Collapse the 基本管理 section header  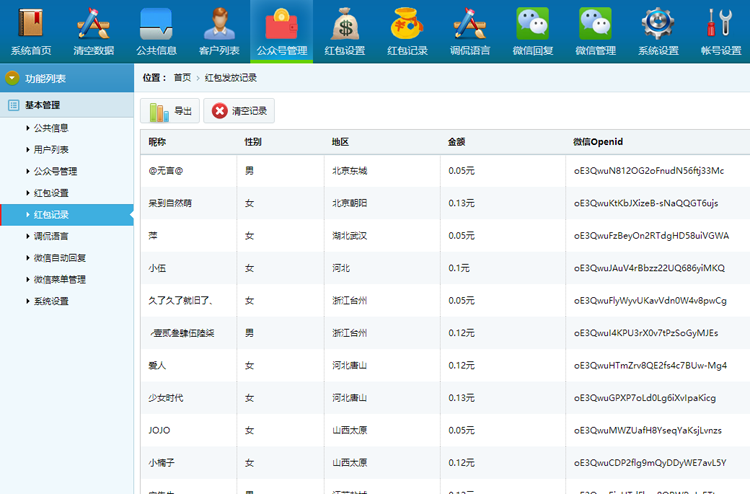coord(66,105)
